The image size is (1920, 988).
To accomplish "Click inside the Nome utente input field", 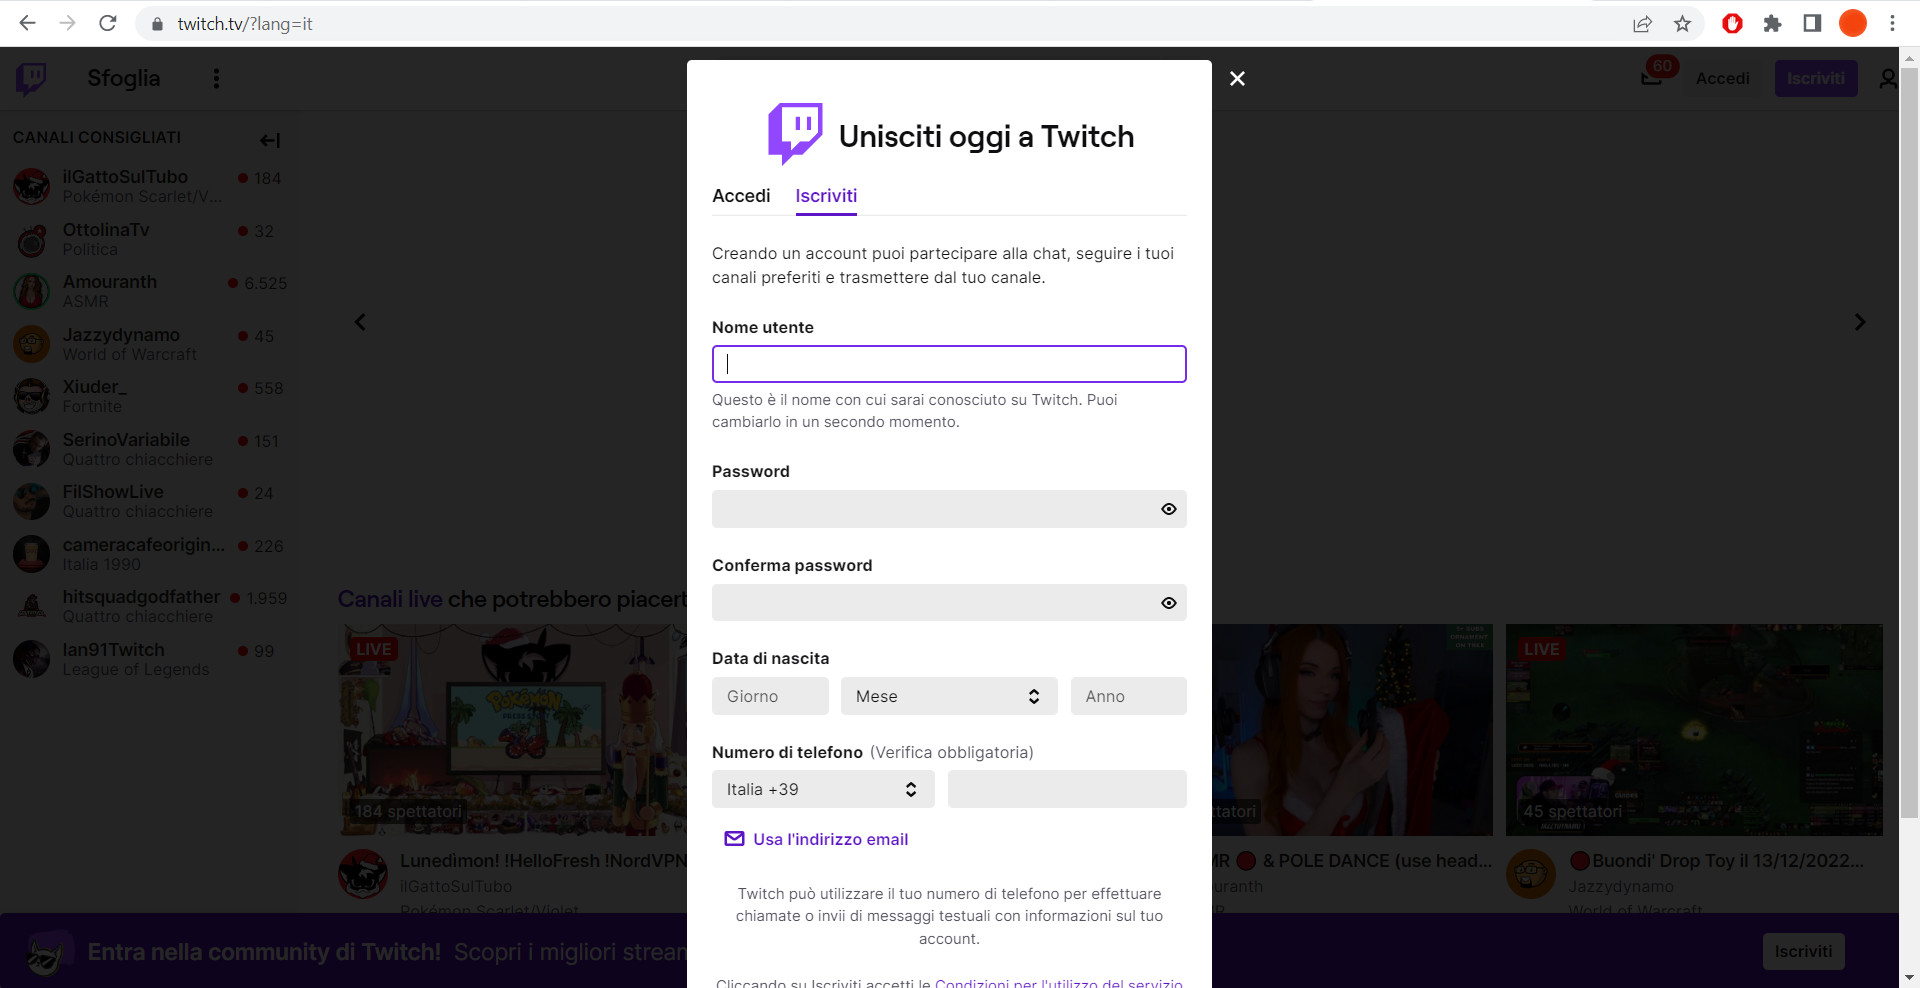I will pyautogui.click(x=948, y=364).
